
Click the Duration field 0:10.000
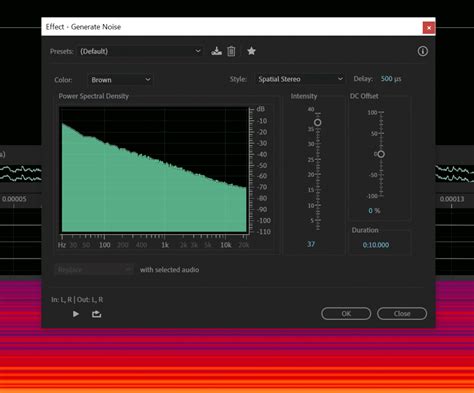tap(376, 245)
